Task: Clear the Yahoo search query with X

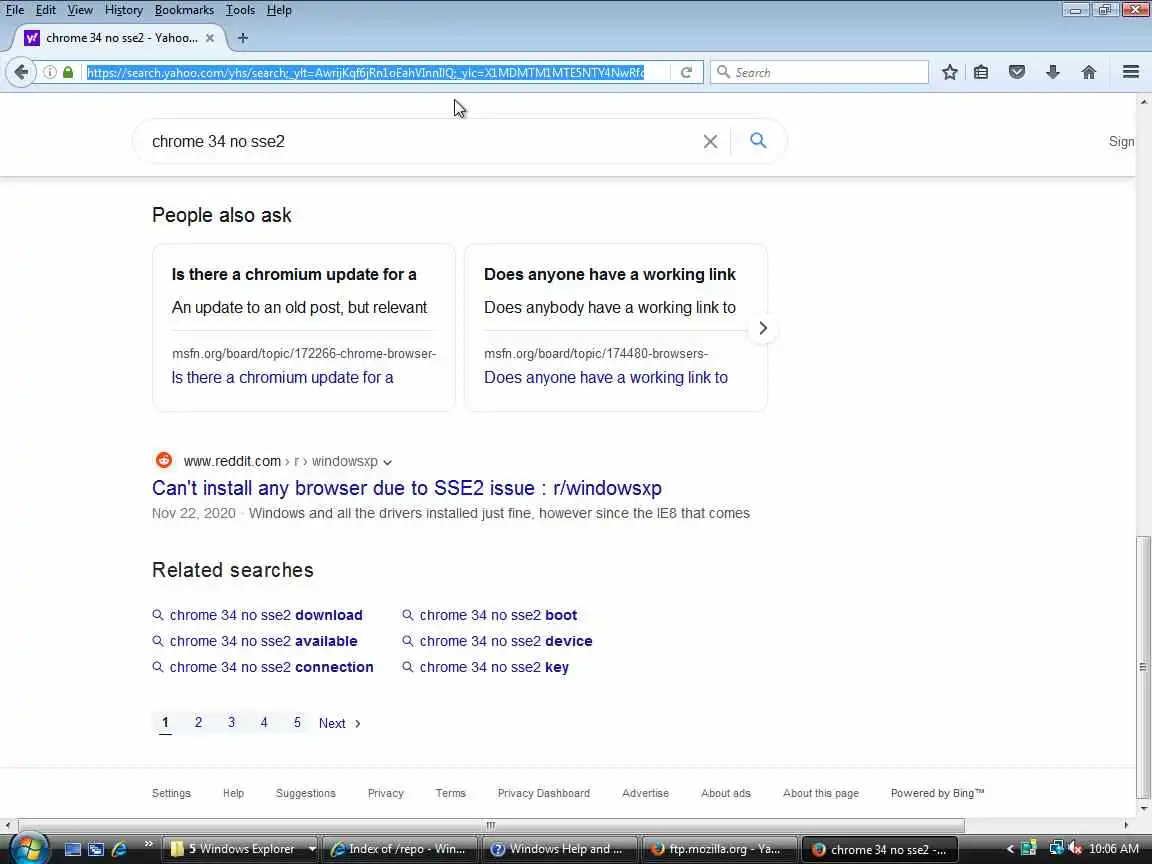Action: (x=710, y=141)
